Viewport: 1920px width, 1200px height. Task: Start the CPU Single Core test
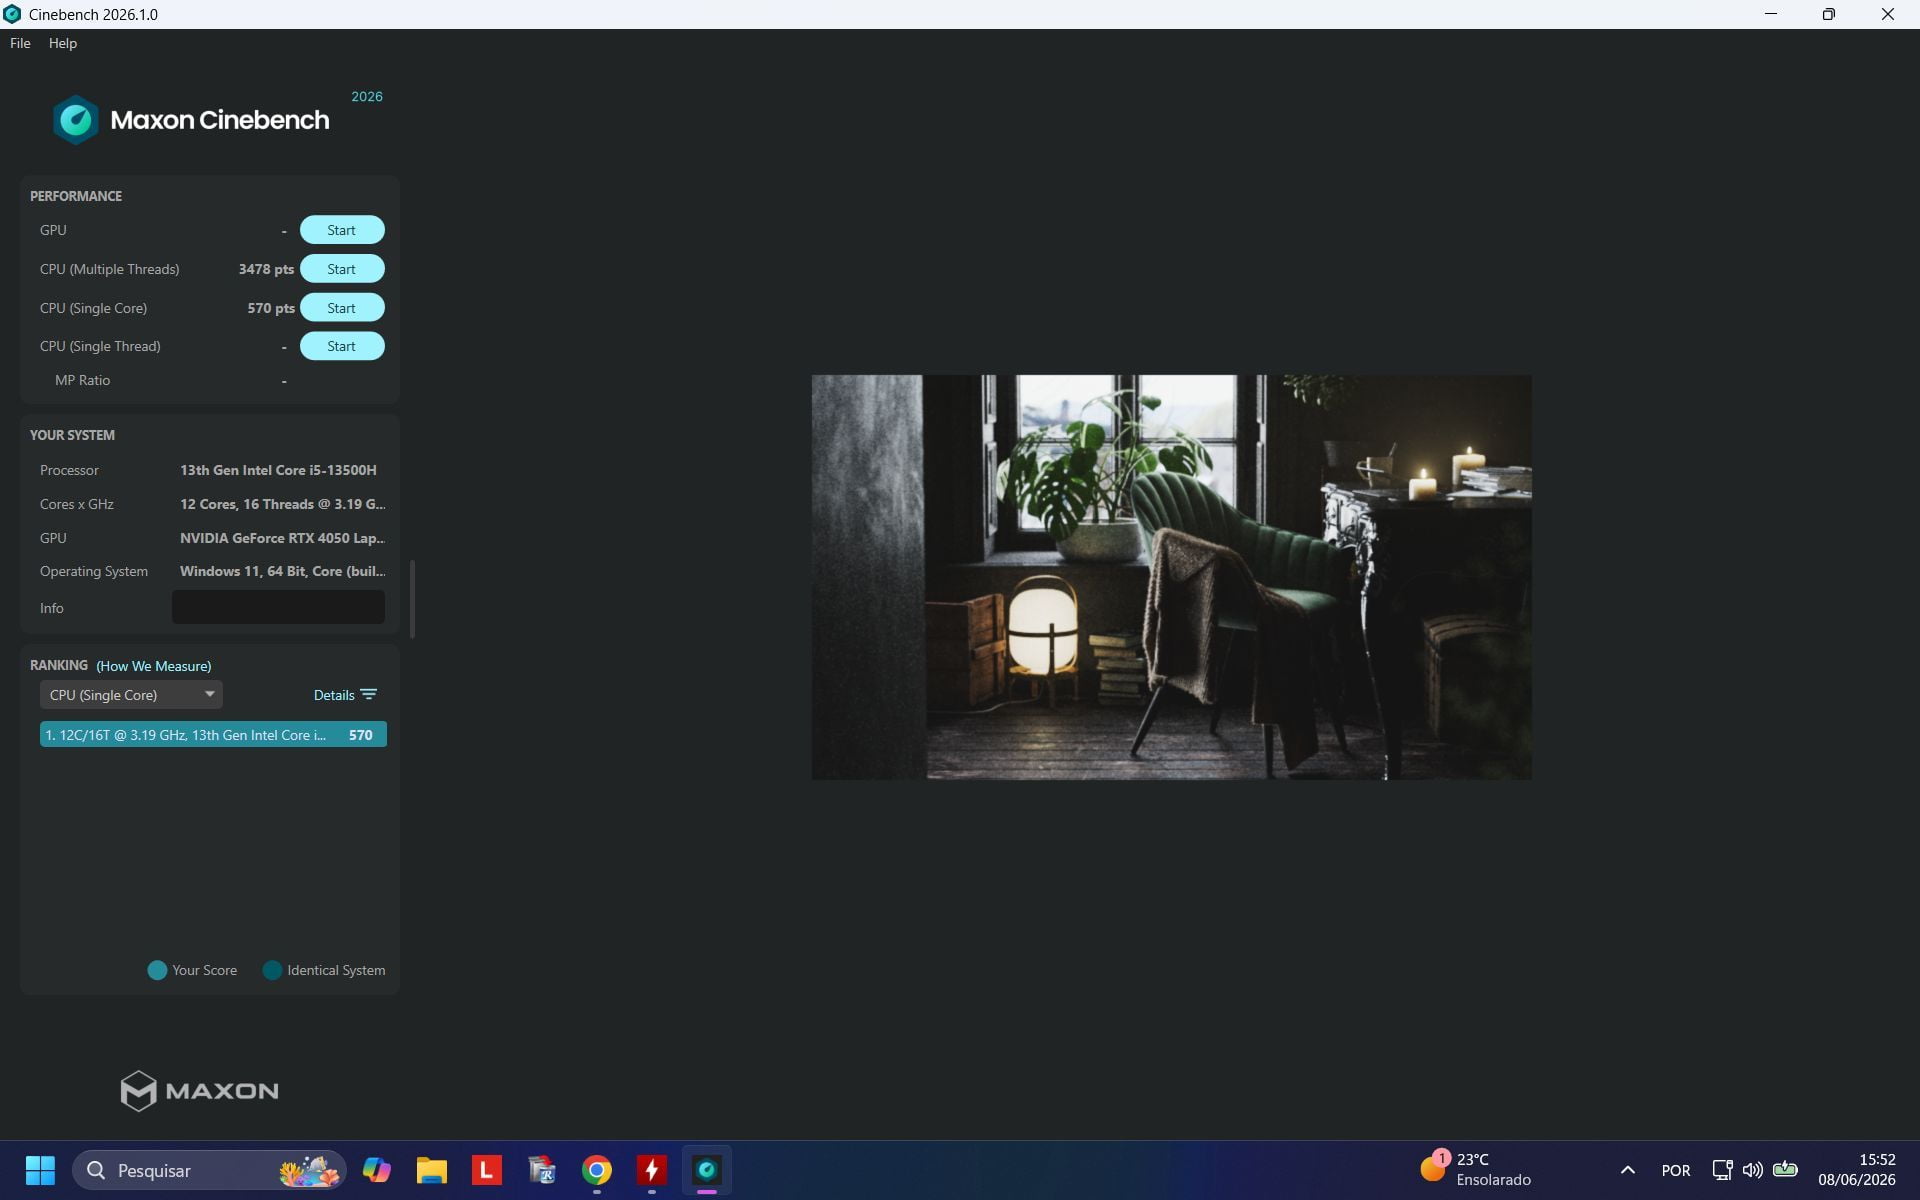(x=342, y=308)
